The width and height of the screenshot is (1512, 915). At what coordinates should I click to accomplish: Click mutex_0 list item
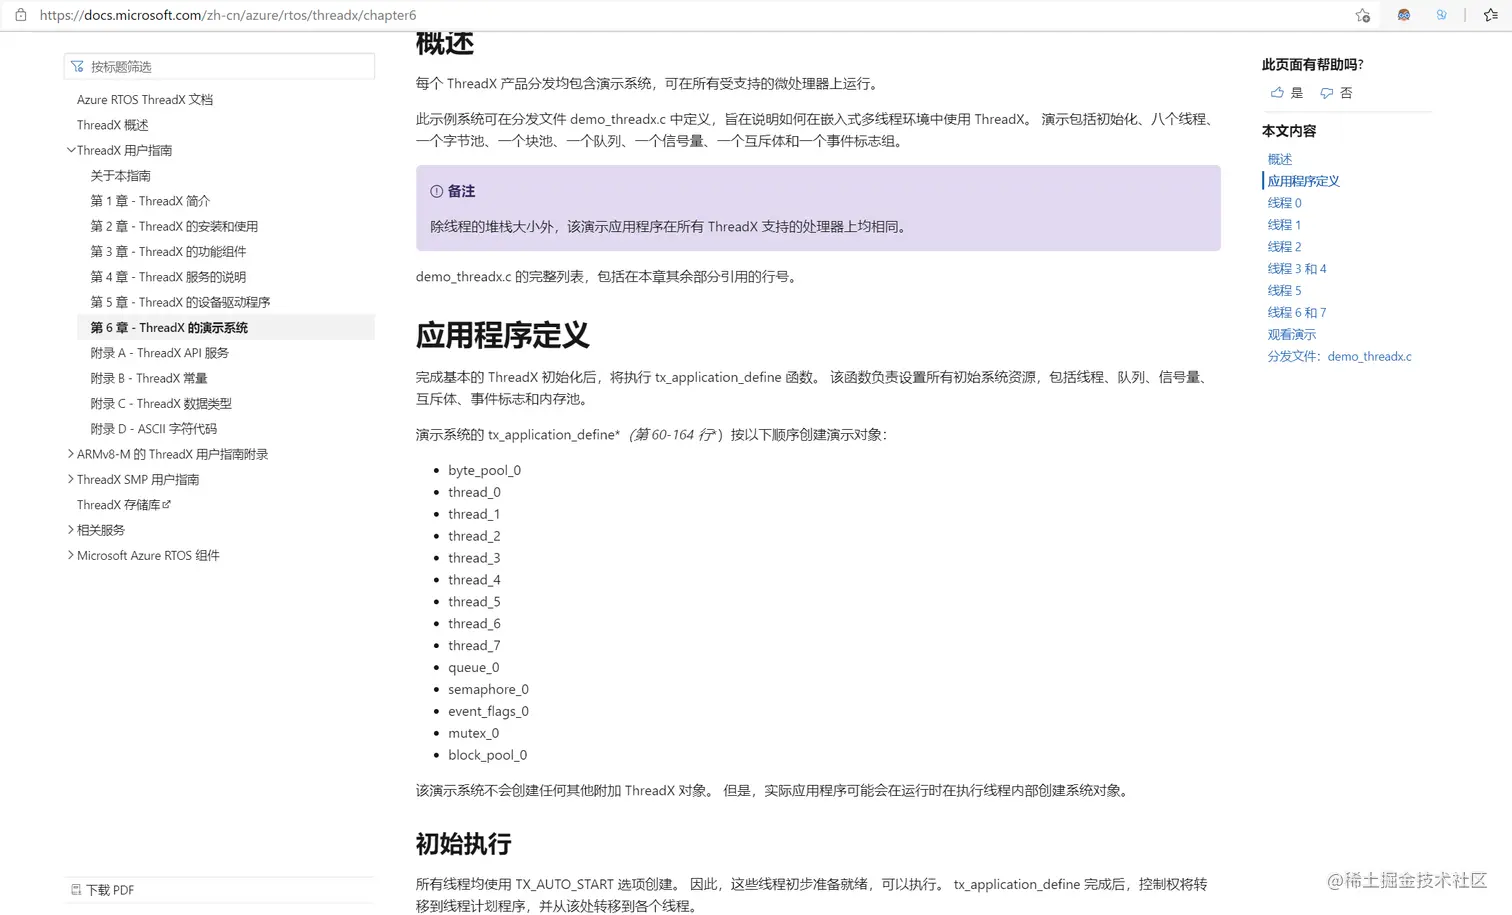point(473,733)
